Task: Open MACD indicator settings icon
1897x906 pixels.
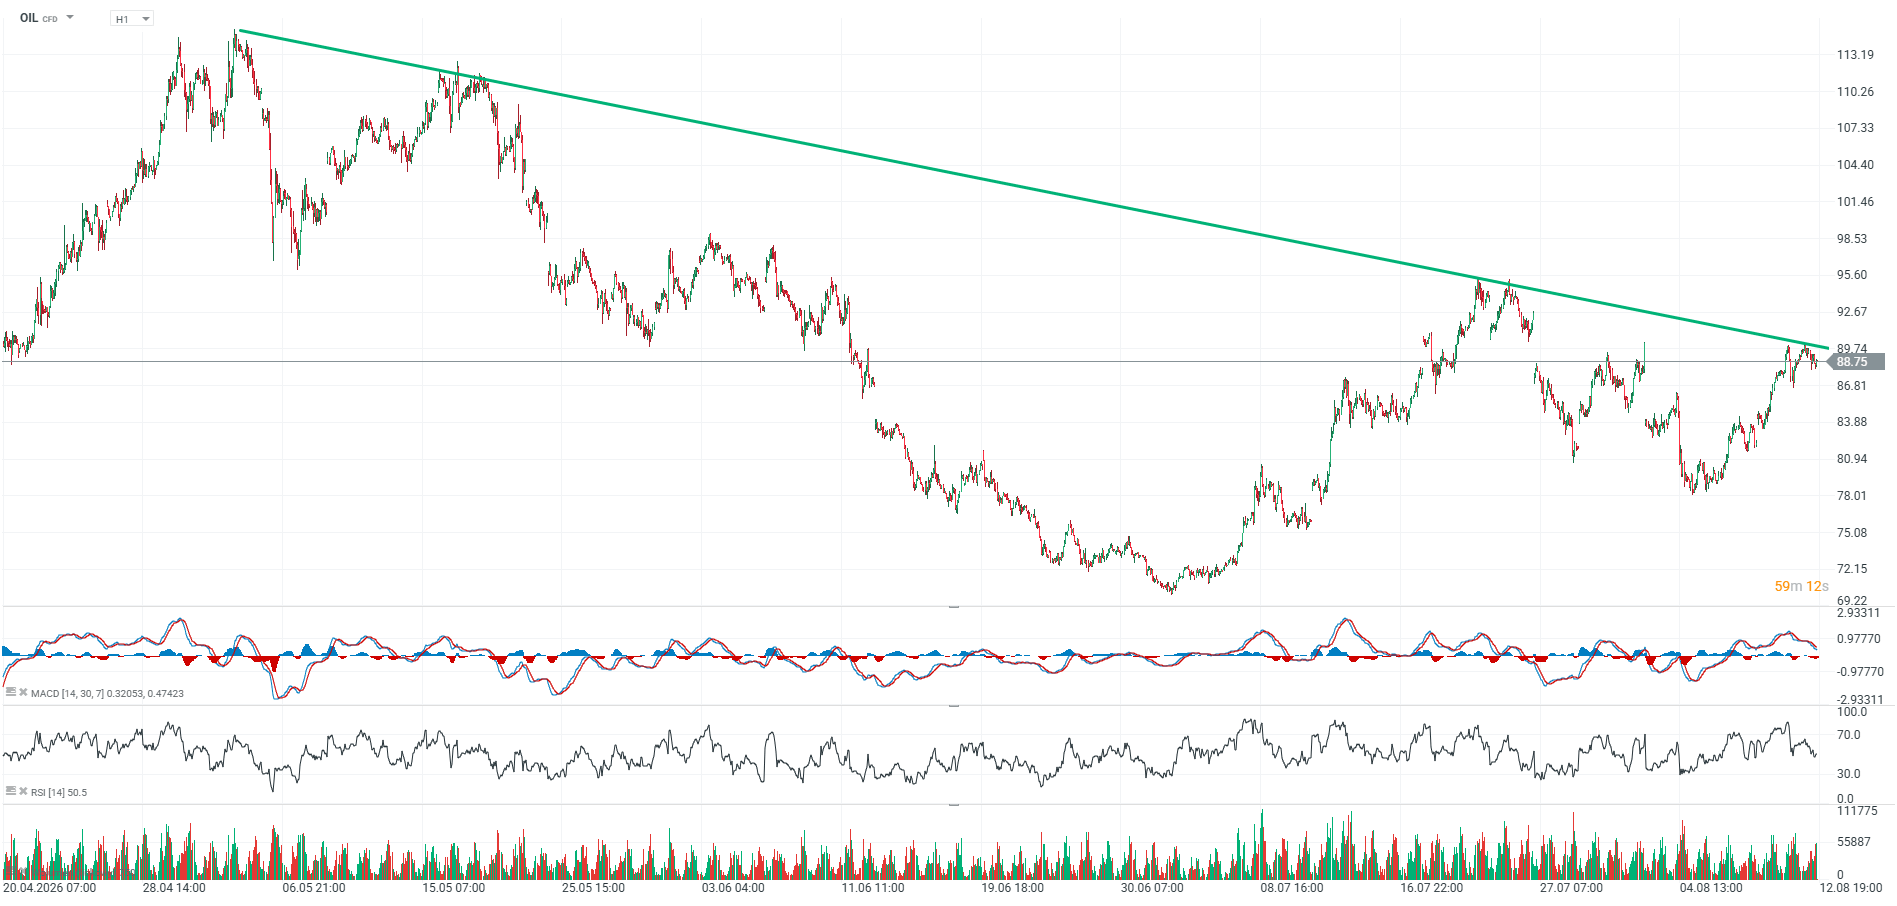Action: tap(10, 692)
